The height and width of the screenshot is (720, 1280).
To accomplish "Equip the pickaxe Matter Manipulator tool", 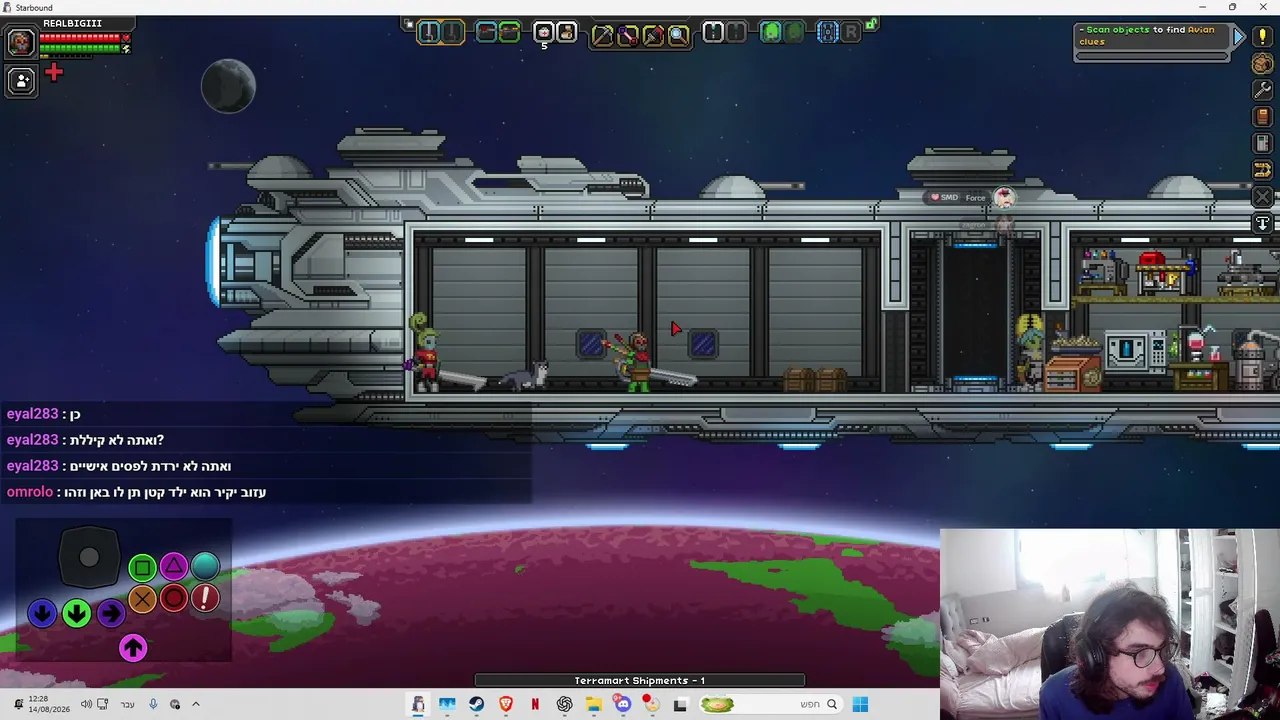I will click(x=603, y=36).
